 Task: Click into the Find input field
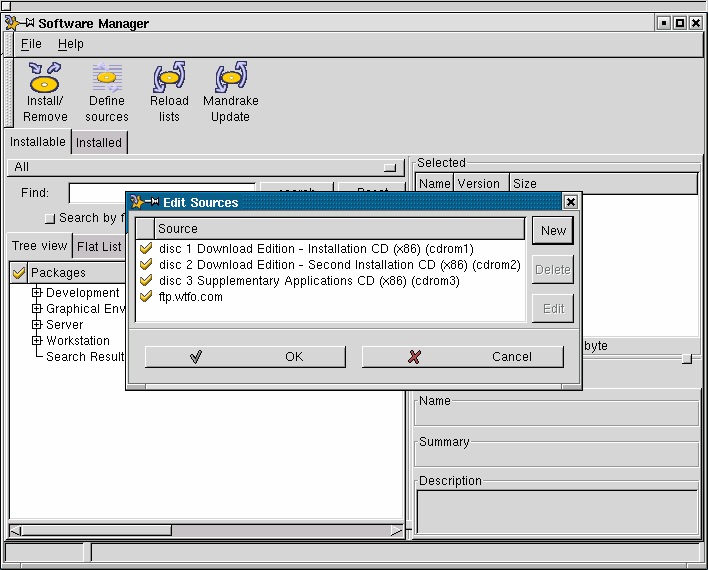tap(162, 193)
